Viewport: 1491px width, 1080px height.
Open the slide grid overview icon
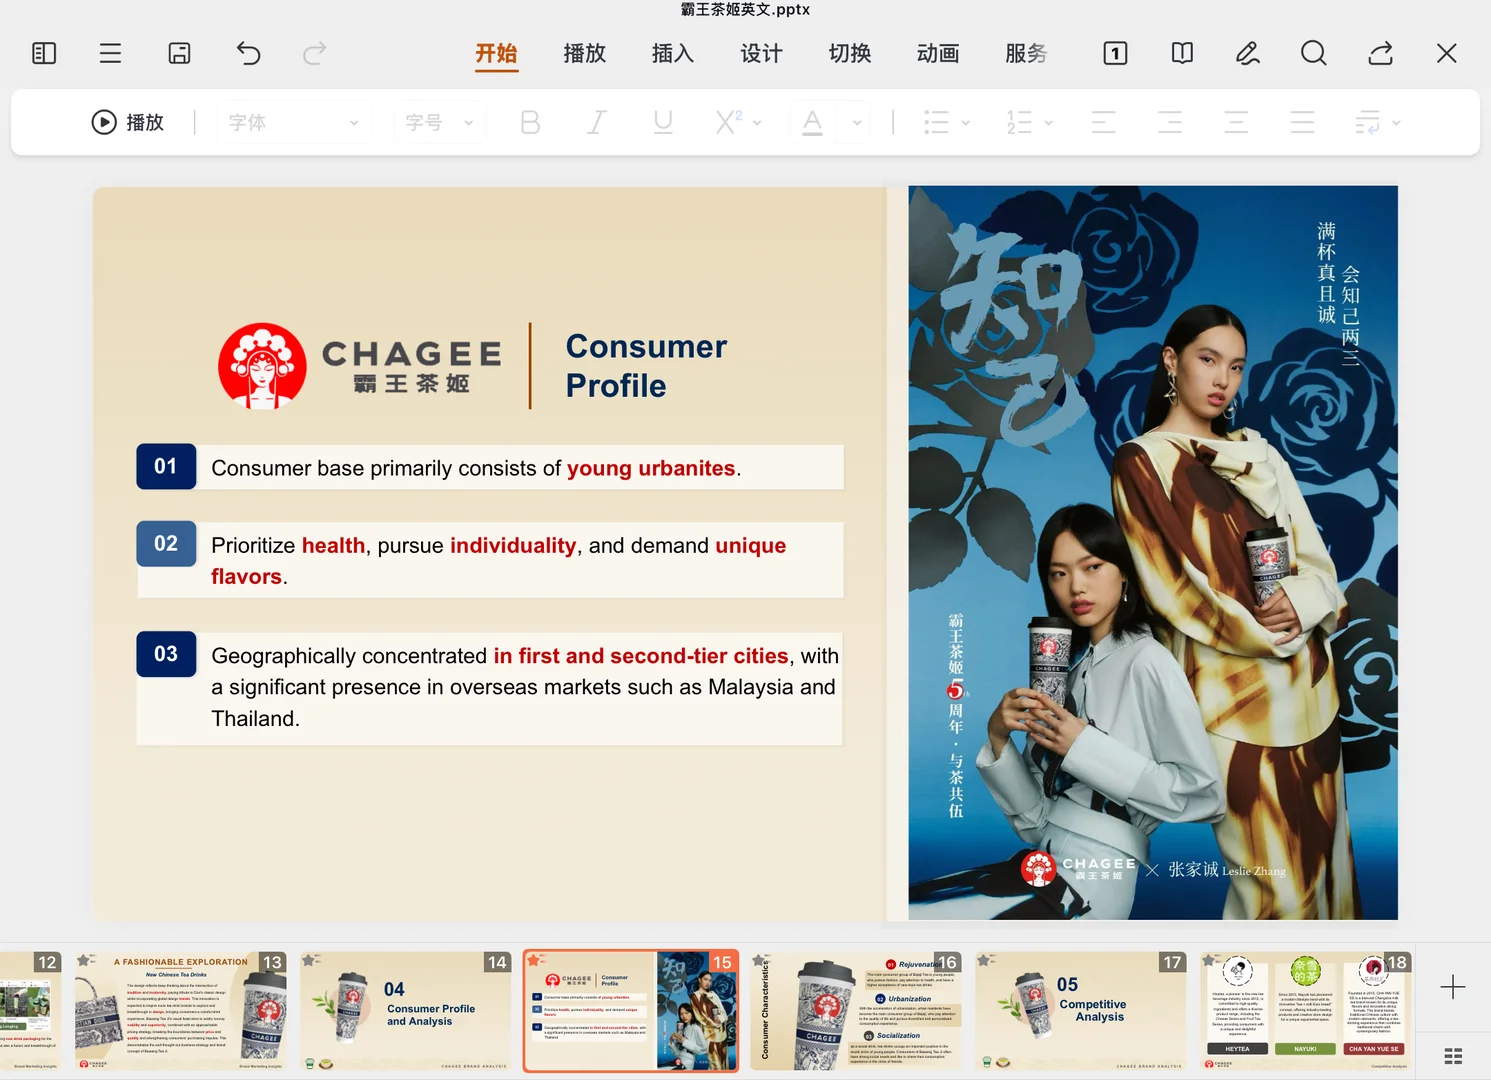(1453, 1056)
